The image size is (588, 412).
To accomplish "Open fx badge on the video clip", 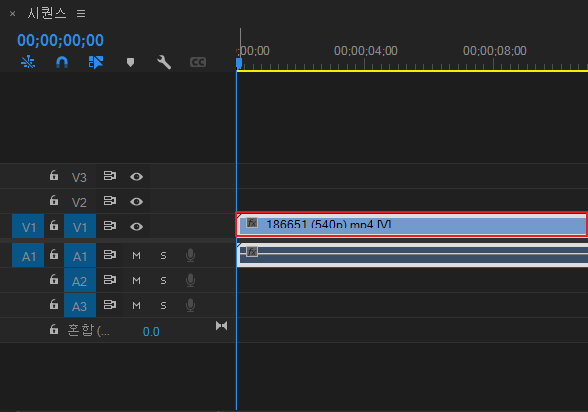I will [252, 223].
